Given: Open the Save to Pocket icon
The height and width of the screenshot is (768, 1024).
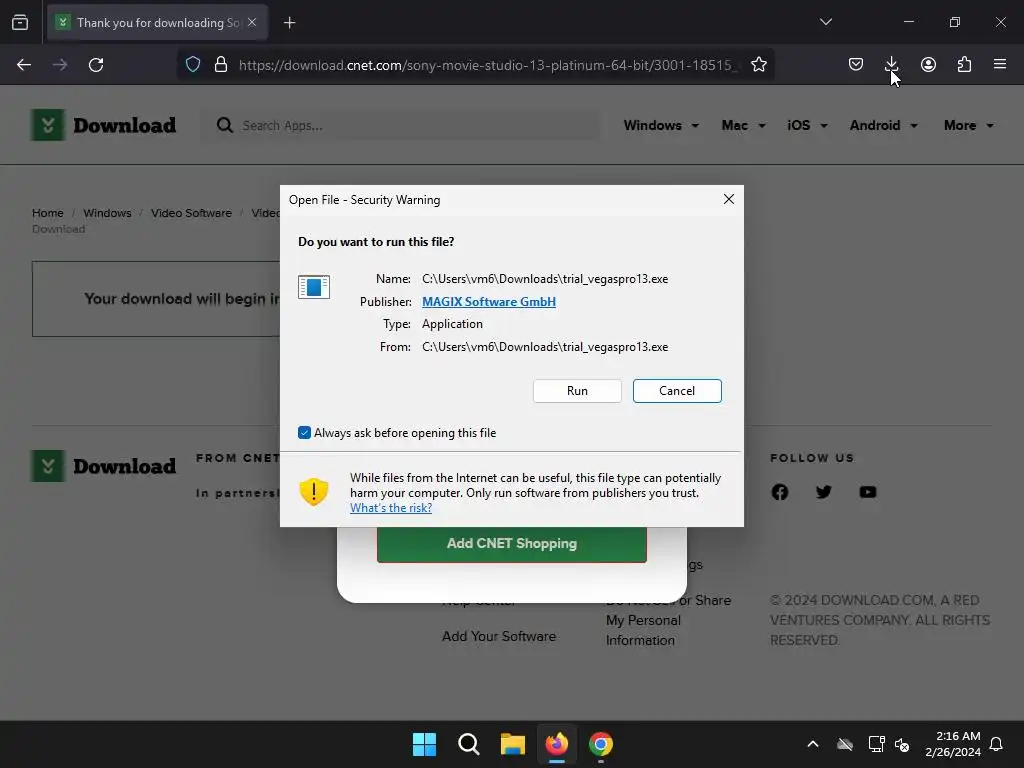Looking at the screenshot, I should (856, 64).
